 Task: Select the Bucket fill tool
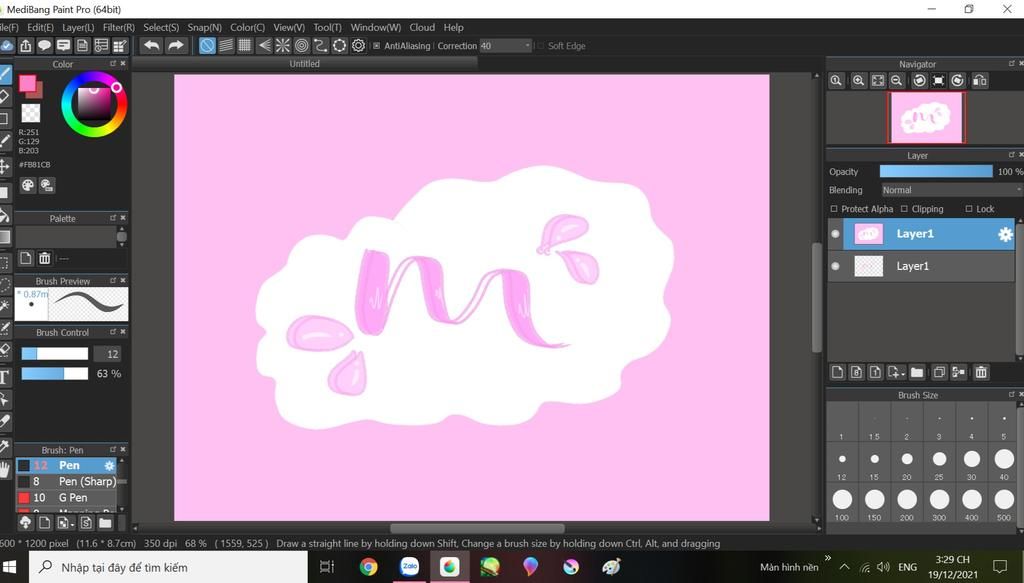point(5,215)
